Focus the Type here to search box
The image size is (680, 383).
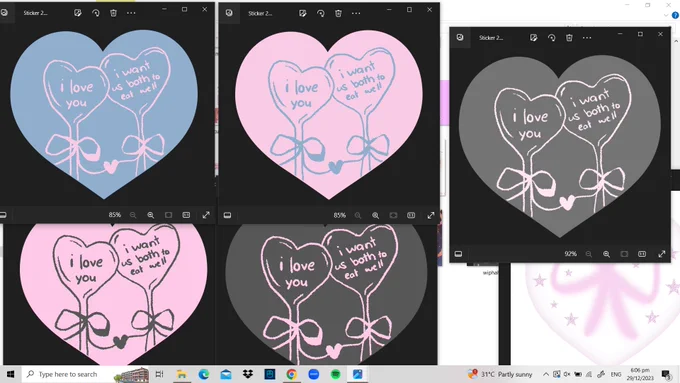coord(87,374)
